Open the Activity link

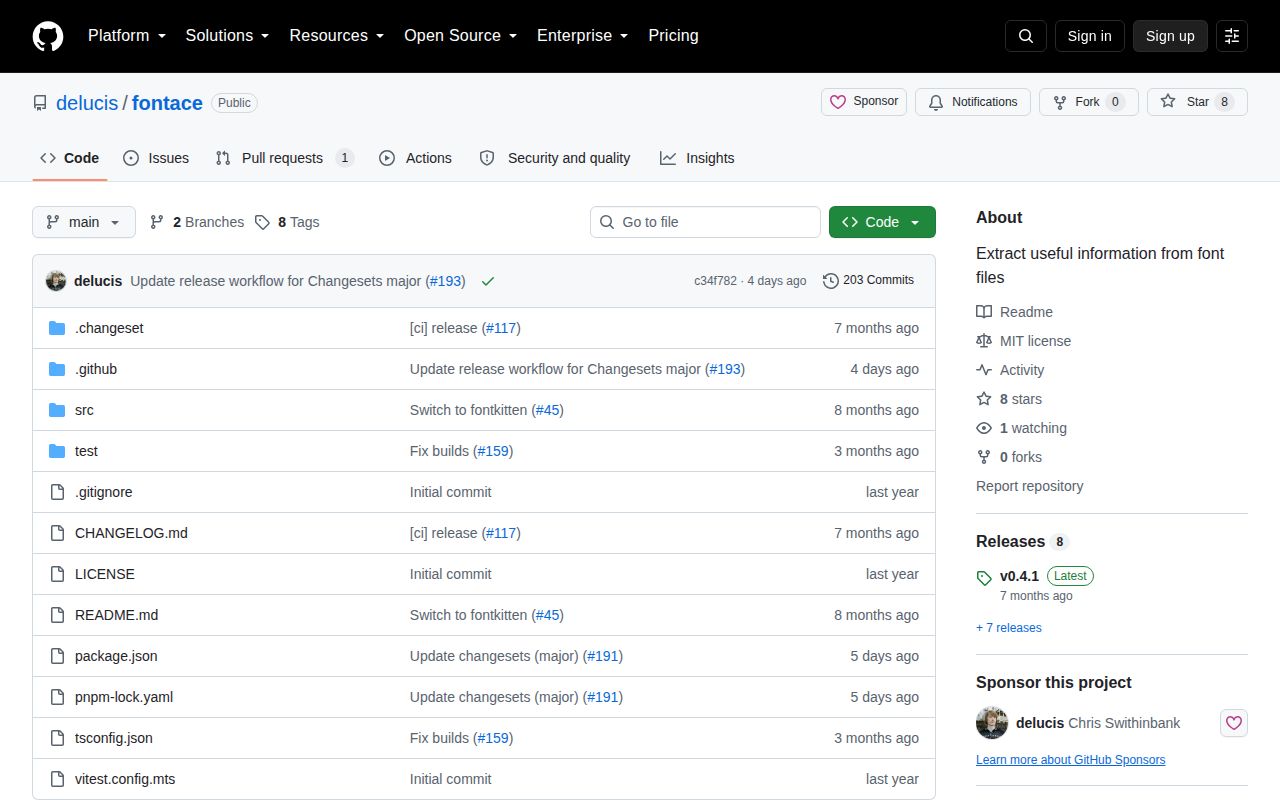click(1010, 370)
